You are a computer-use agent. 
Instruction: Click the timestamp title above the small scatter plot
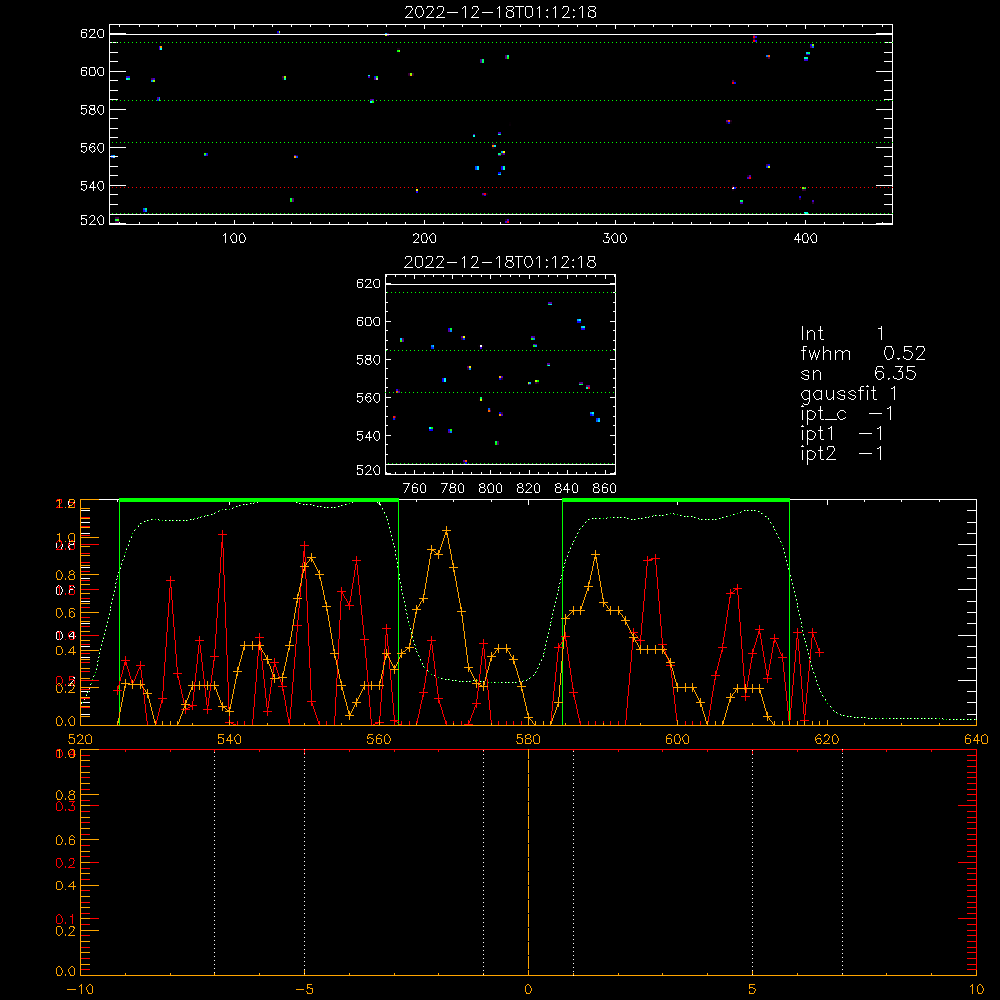pyautogui.click(x=500, y=262)
